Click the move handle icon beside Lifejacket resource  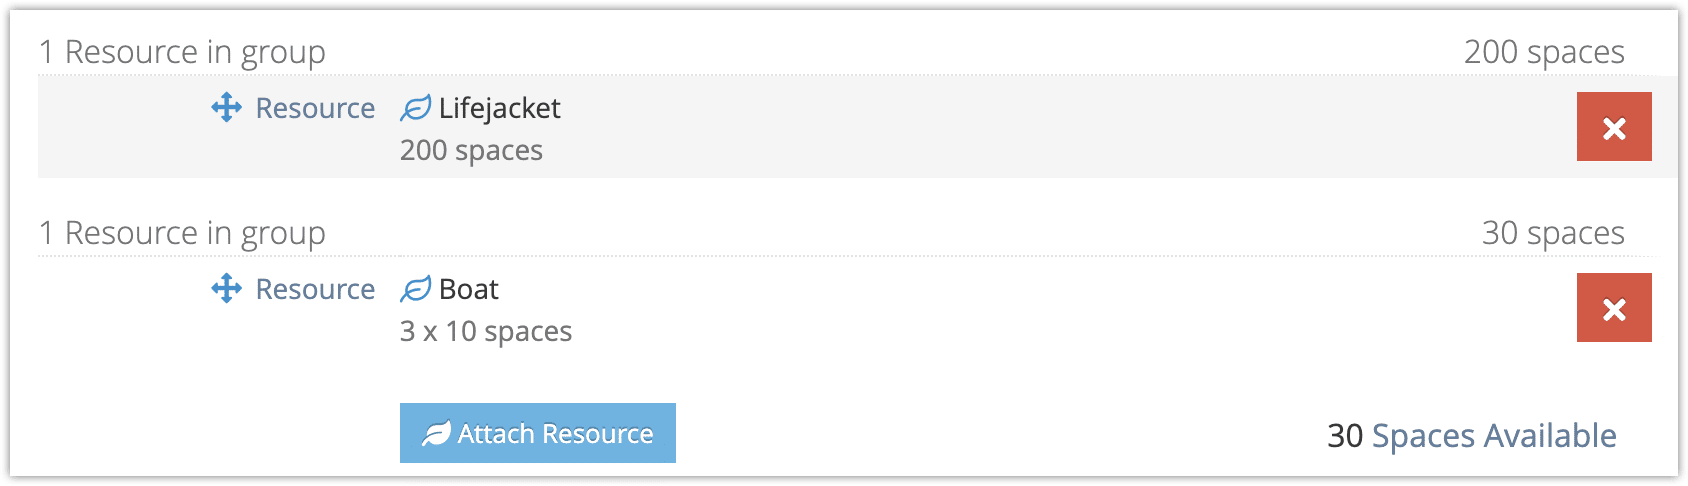coord(227,108)
